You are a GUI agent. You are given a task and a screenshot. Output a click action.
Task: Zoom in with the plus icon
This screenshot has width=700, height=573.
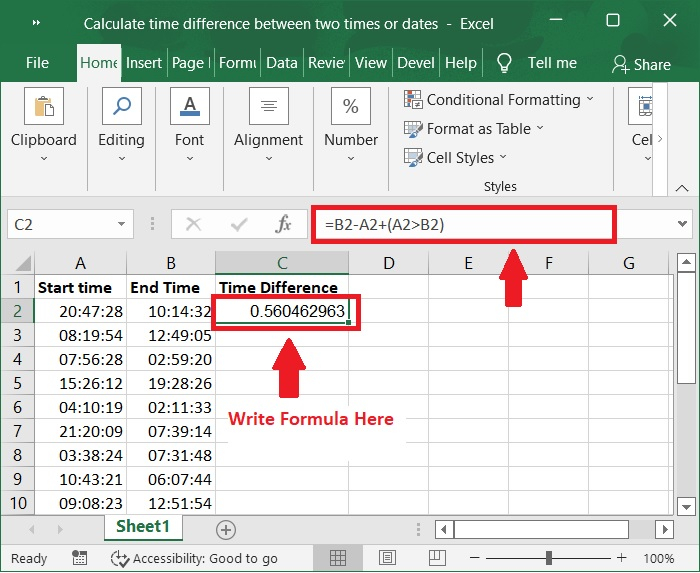(621, 557)
